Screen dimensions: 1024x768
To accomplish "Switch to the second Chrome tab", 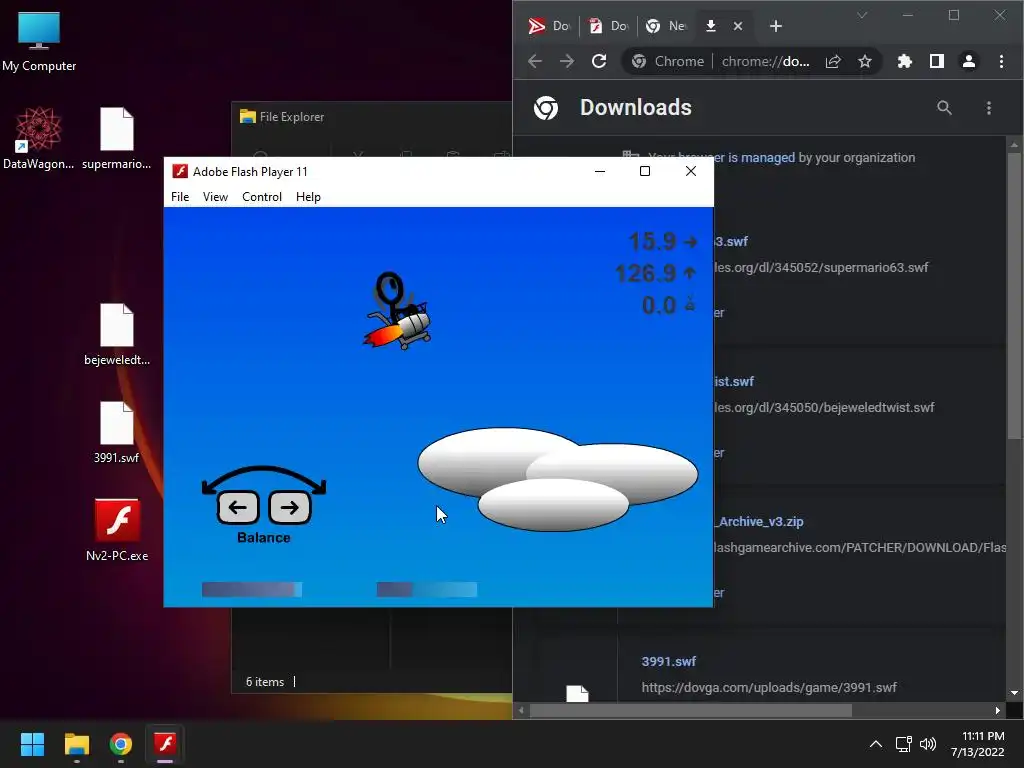I will (x=609, y=26).
